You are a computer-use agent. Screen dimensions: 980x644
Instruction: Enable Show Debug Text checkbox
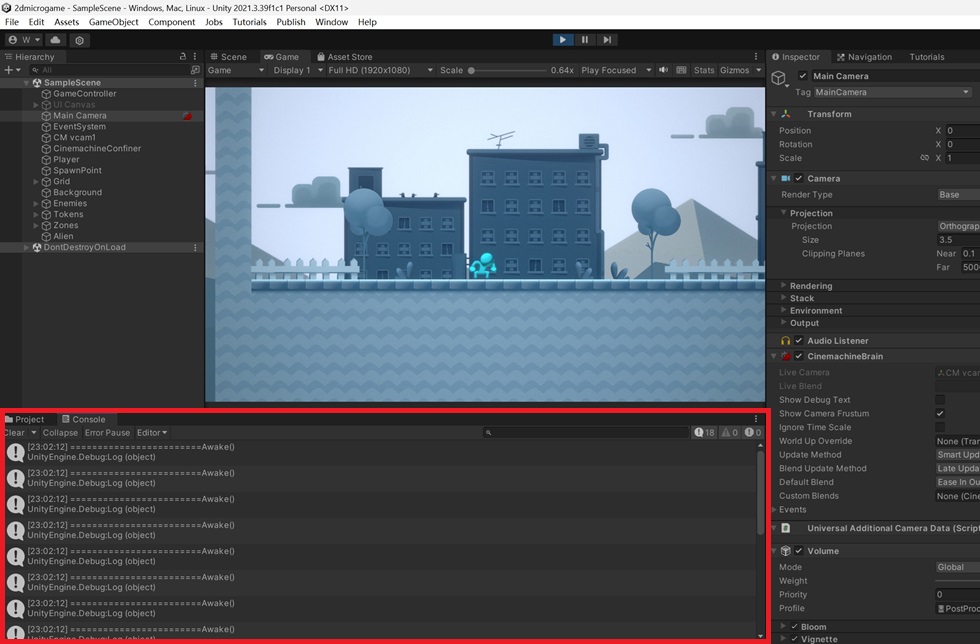(939, 400)
